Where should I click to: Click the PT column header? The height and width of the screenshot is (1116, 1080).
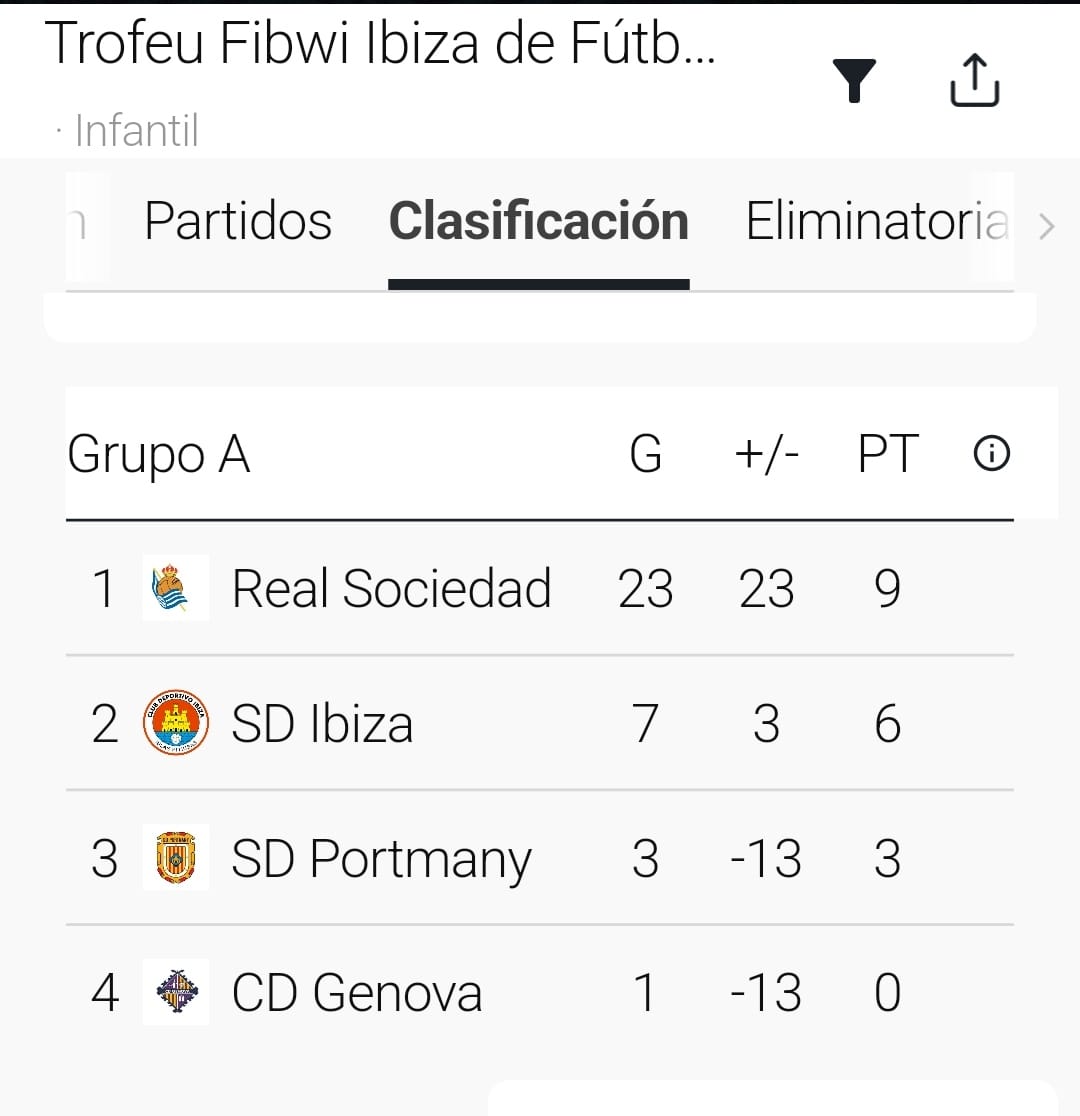pos(888,455)
